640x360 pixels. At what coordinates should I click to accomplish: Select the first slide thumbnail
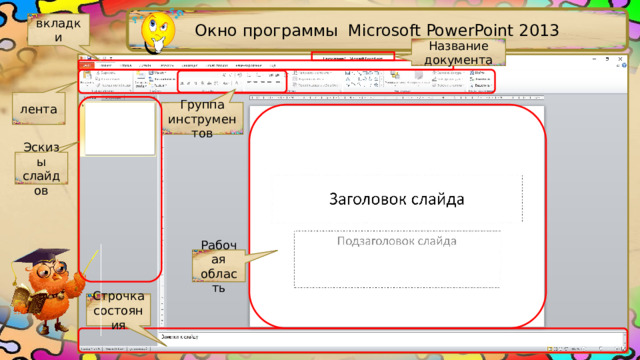coord(120,129)
